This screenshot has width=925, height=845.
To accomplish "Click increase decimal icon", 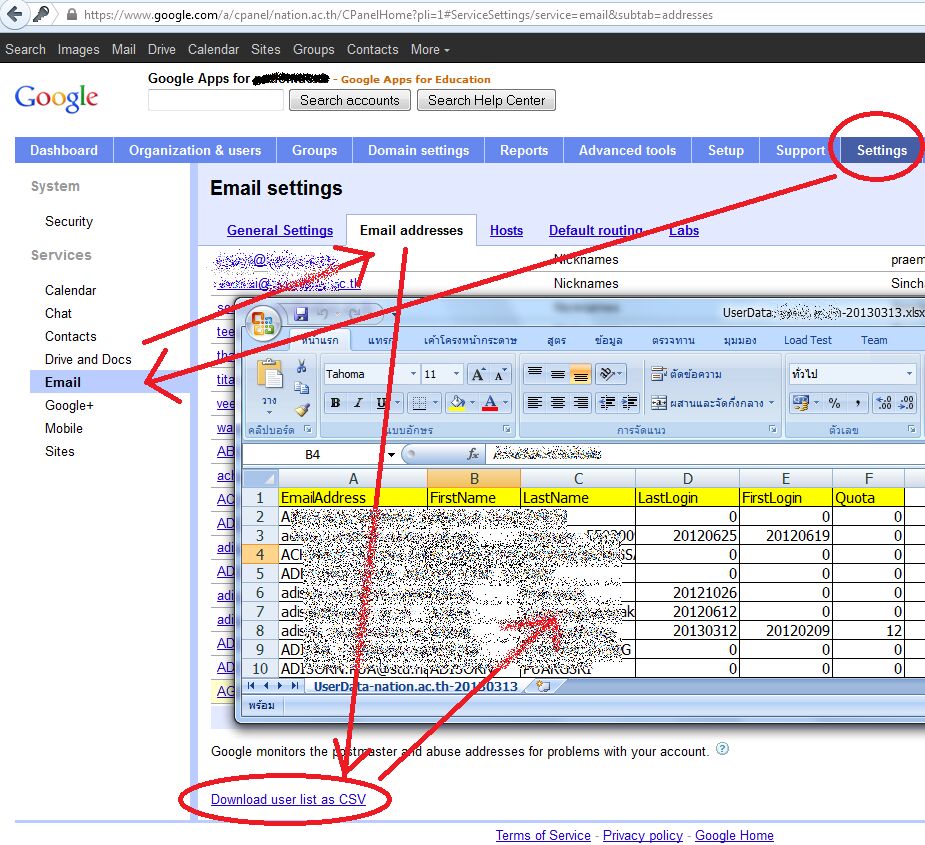I will tap(884, 403).
